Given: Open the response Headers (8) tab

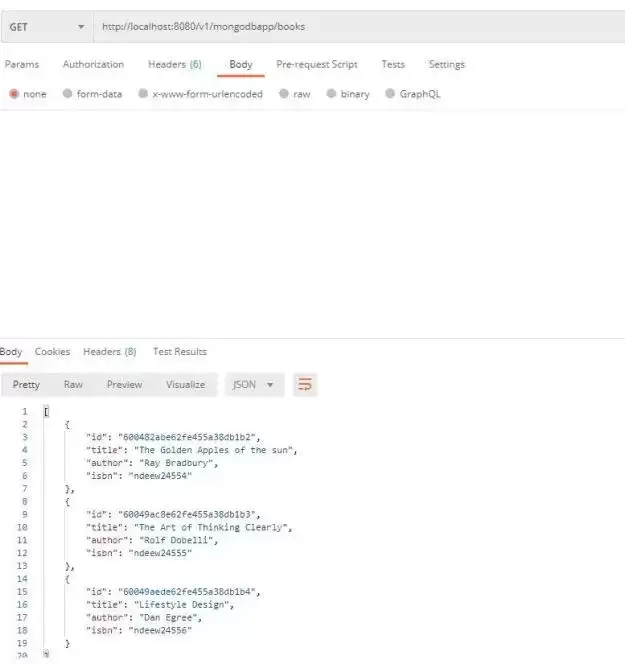Looking at the screenshot, I should (x=110, y=351).
